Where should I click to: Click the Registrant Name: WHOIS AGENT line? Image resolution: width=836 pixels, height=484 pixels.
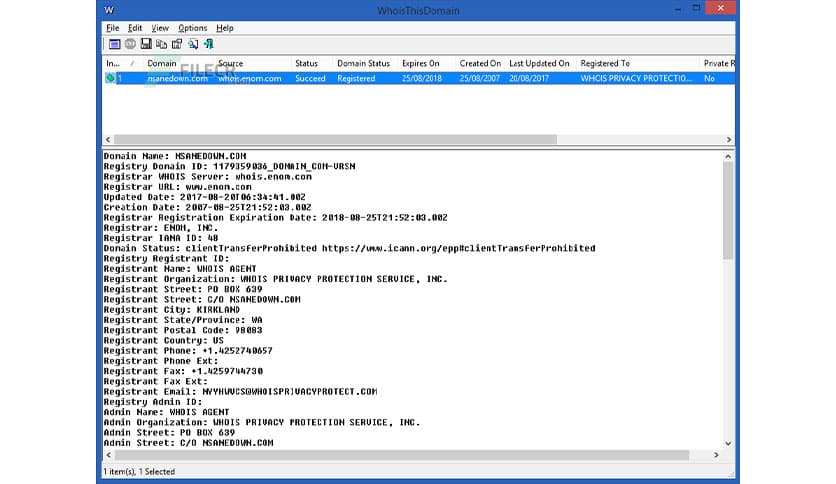click(180, 269)
